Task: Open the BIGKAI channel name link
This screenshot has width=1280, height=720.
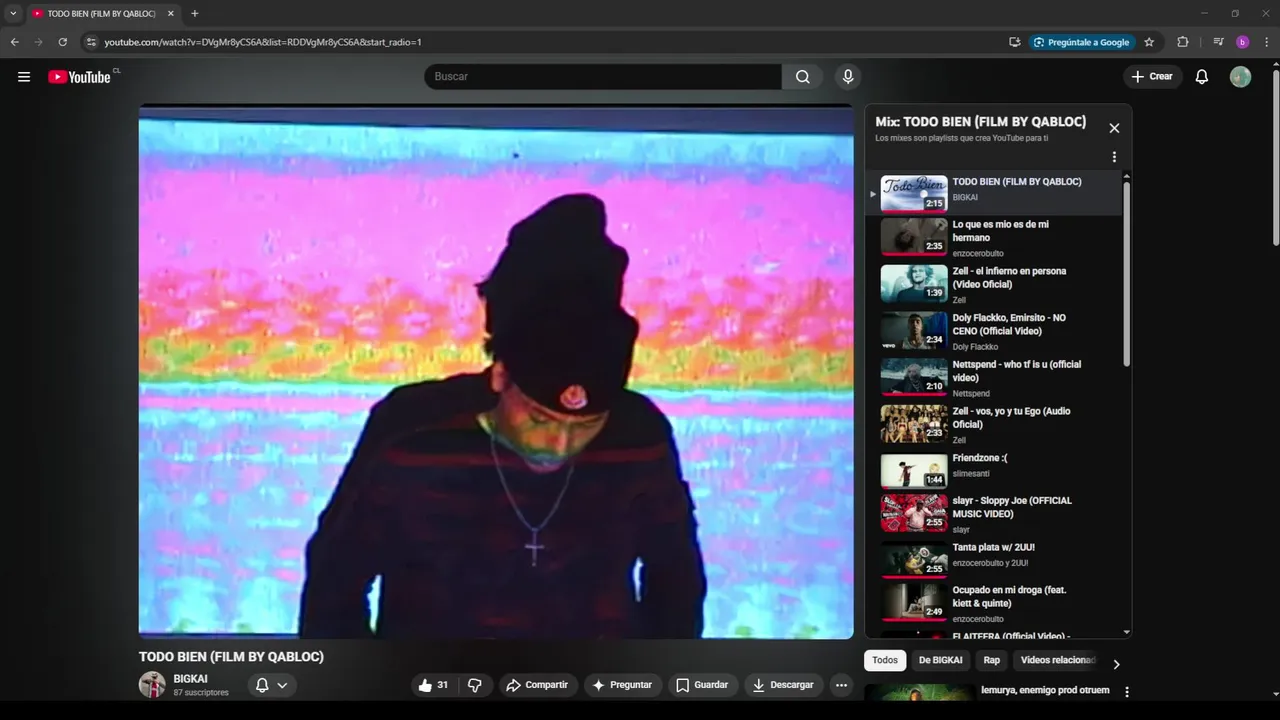Action: 190,679
